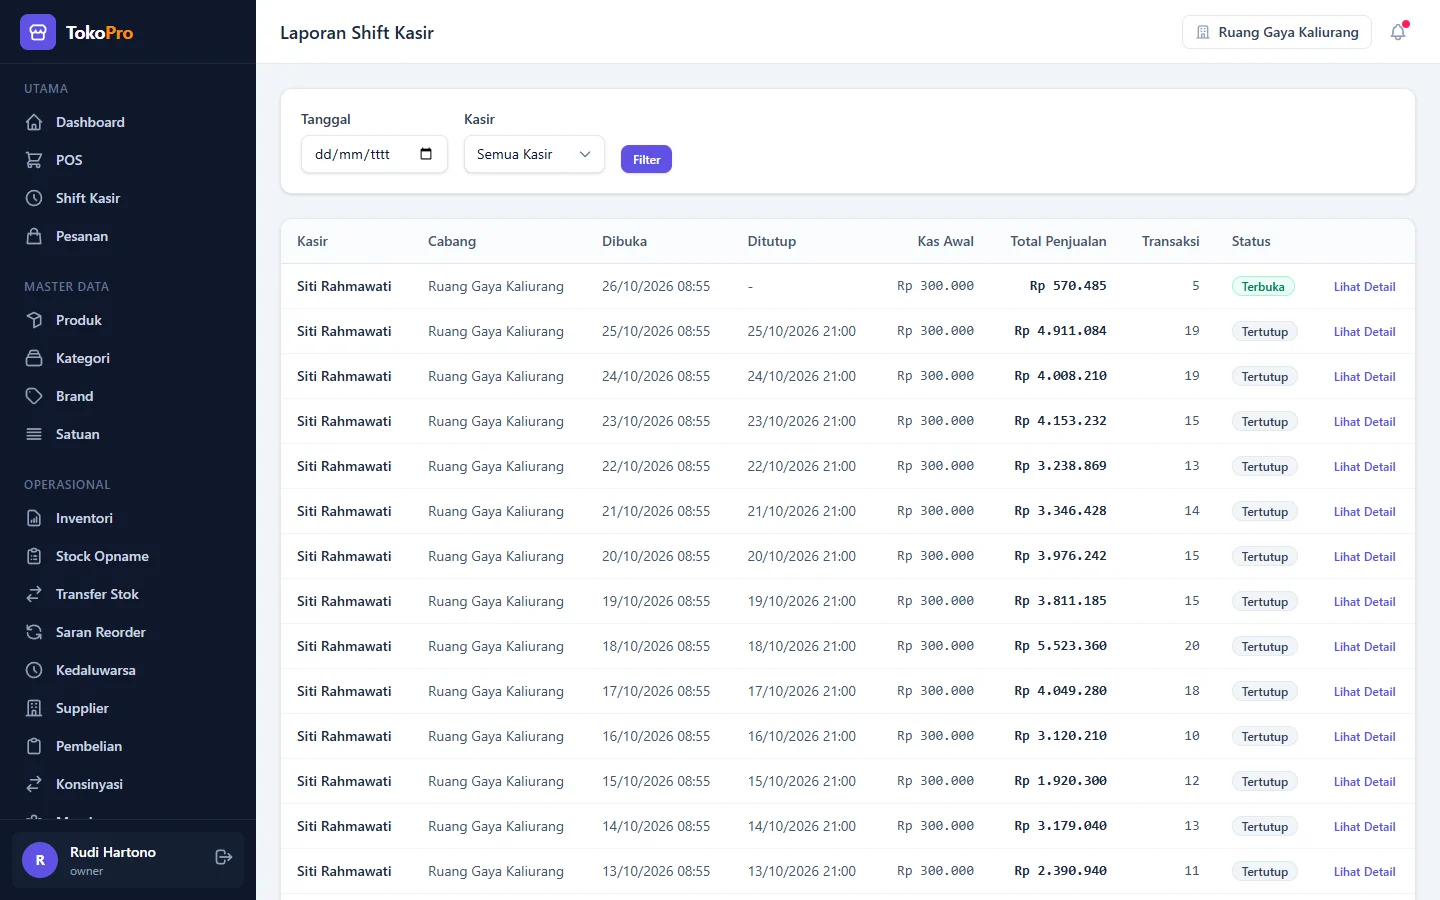Click the Supplier building icon
1440x900 pixels.
tap(34, 708)
